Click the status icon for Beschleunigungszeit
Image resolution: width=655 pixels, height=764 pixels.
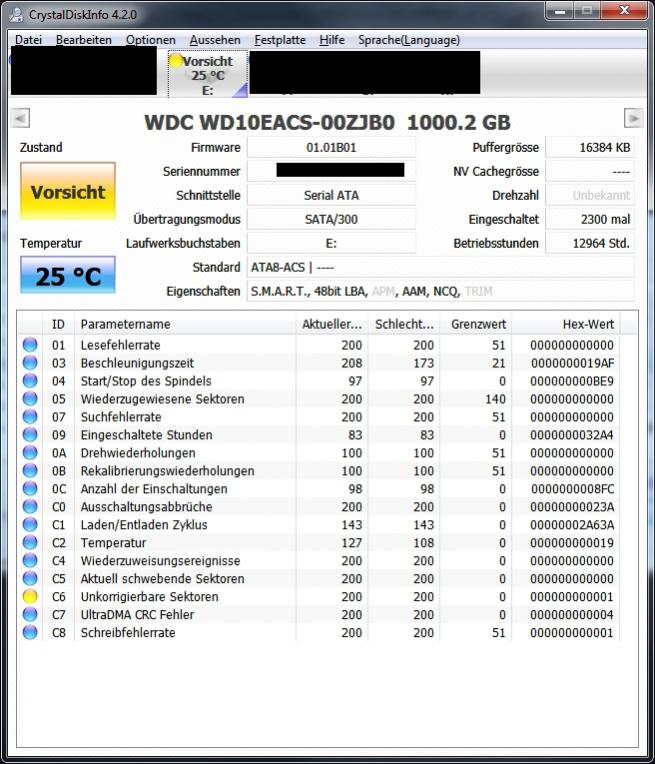tap(30, 363)
